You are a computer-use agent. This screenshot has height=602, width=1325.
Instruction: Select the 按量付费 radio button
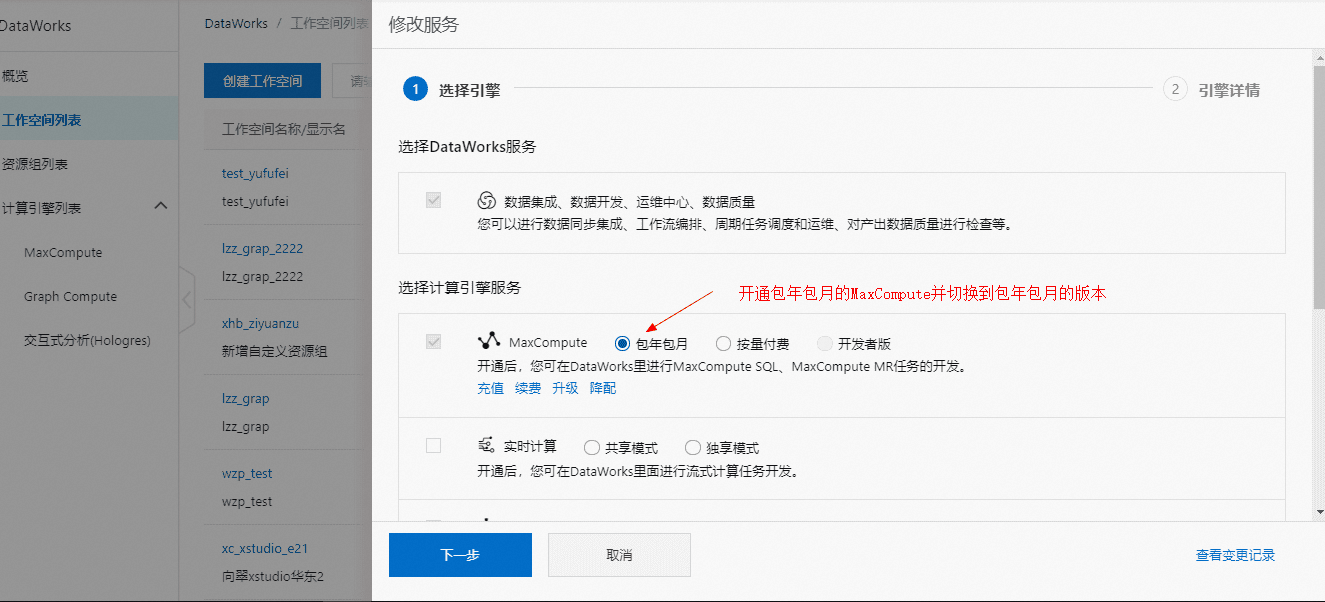coord(723,343)
